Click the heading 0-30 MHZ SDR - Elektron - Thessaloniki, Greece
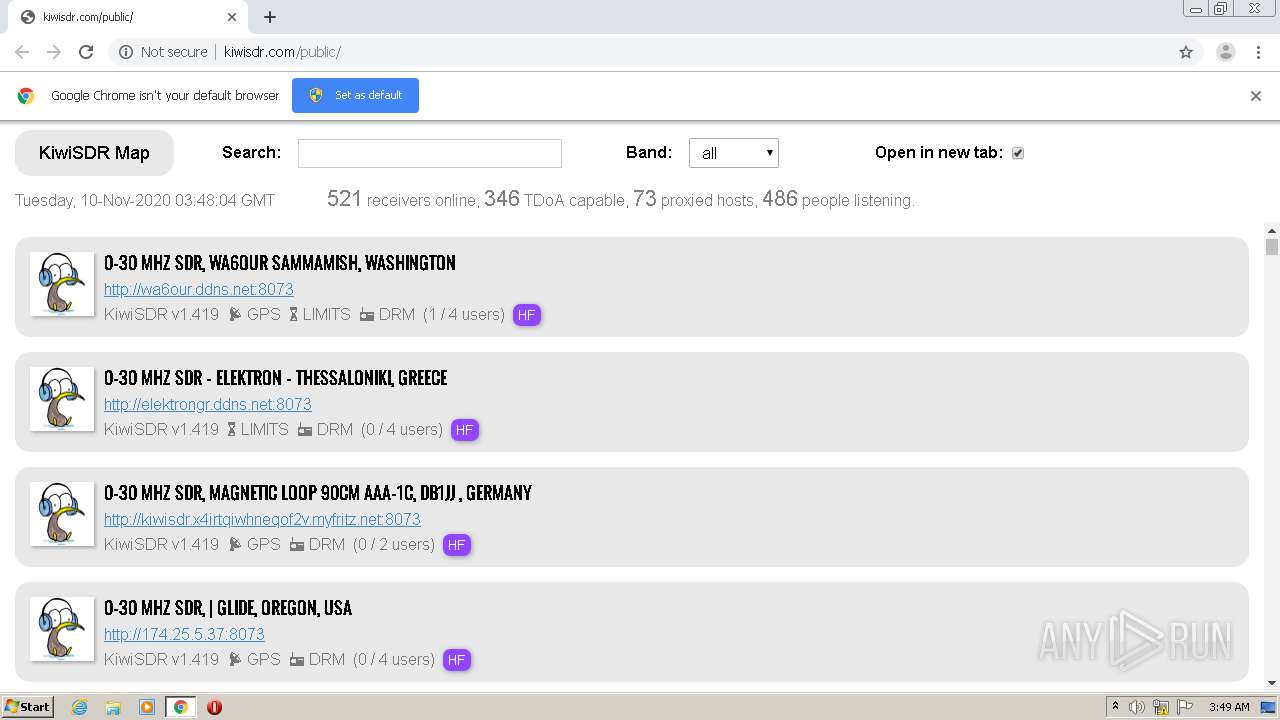This screenshot has height=720, width=1280. (276, 378)
